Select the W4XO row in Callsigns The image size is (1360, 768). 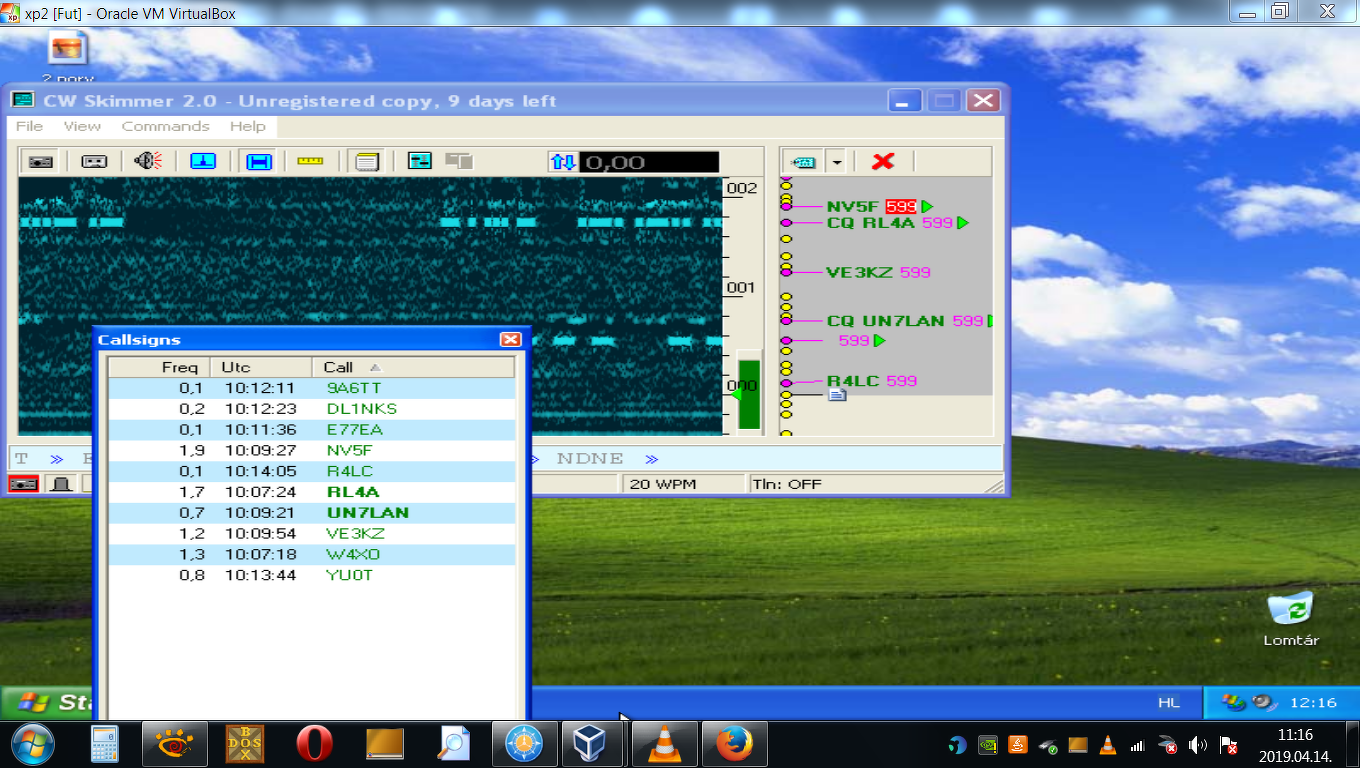point(312,555)
